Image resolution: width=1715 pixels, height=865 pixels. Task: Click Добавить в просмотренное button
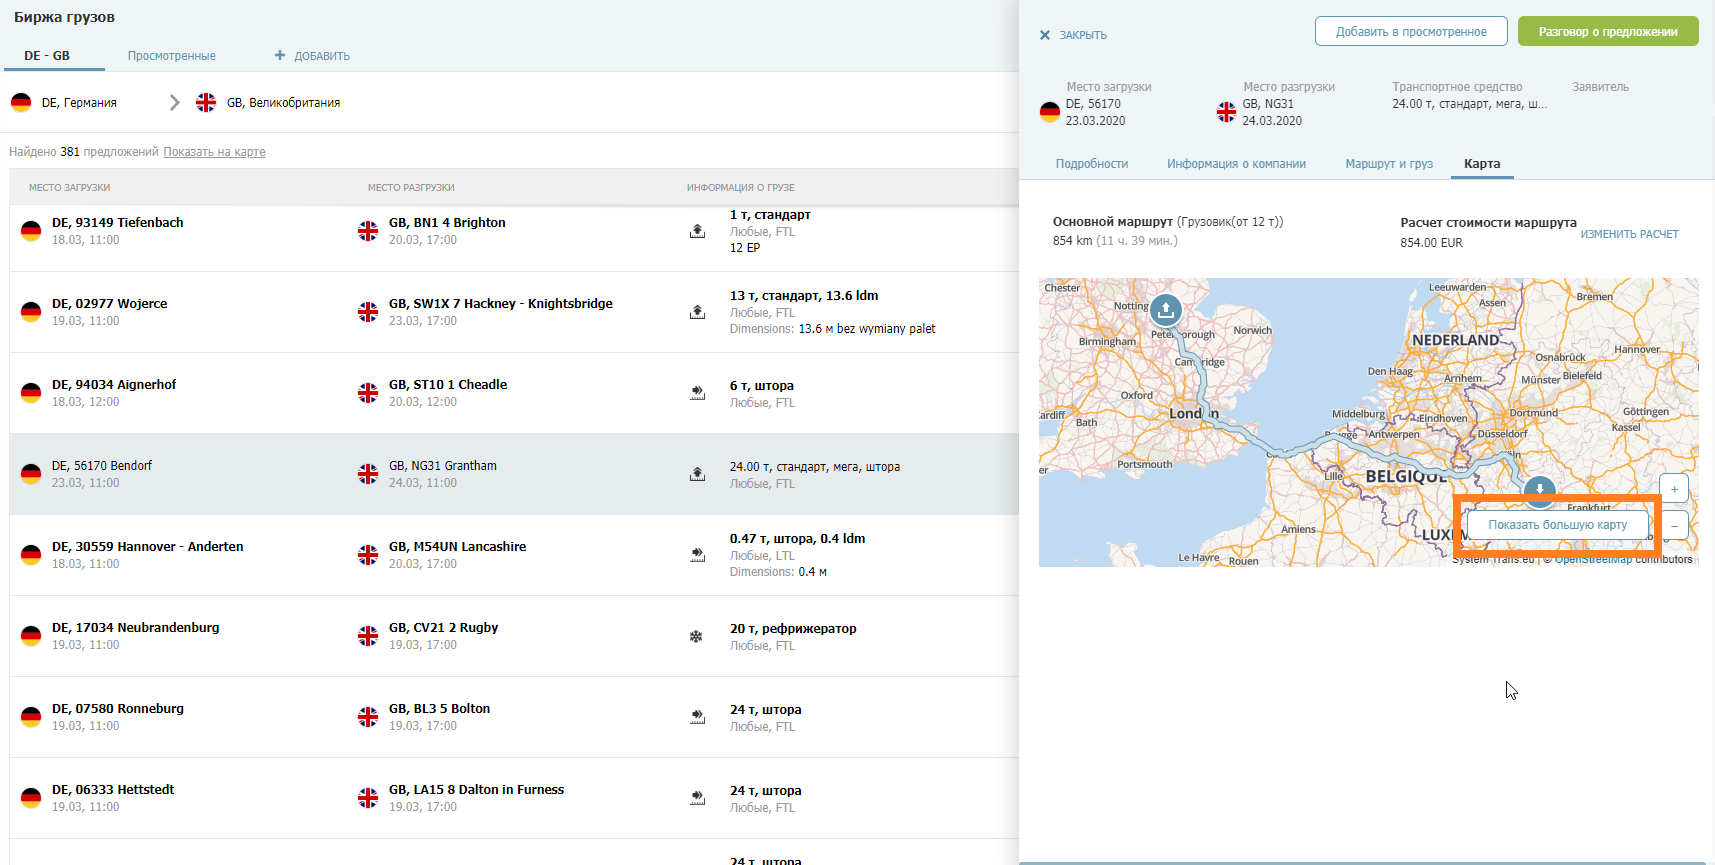coord(1411,31)
